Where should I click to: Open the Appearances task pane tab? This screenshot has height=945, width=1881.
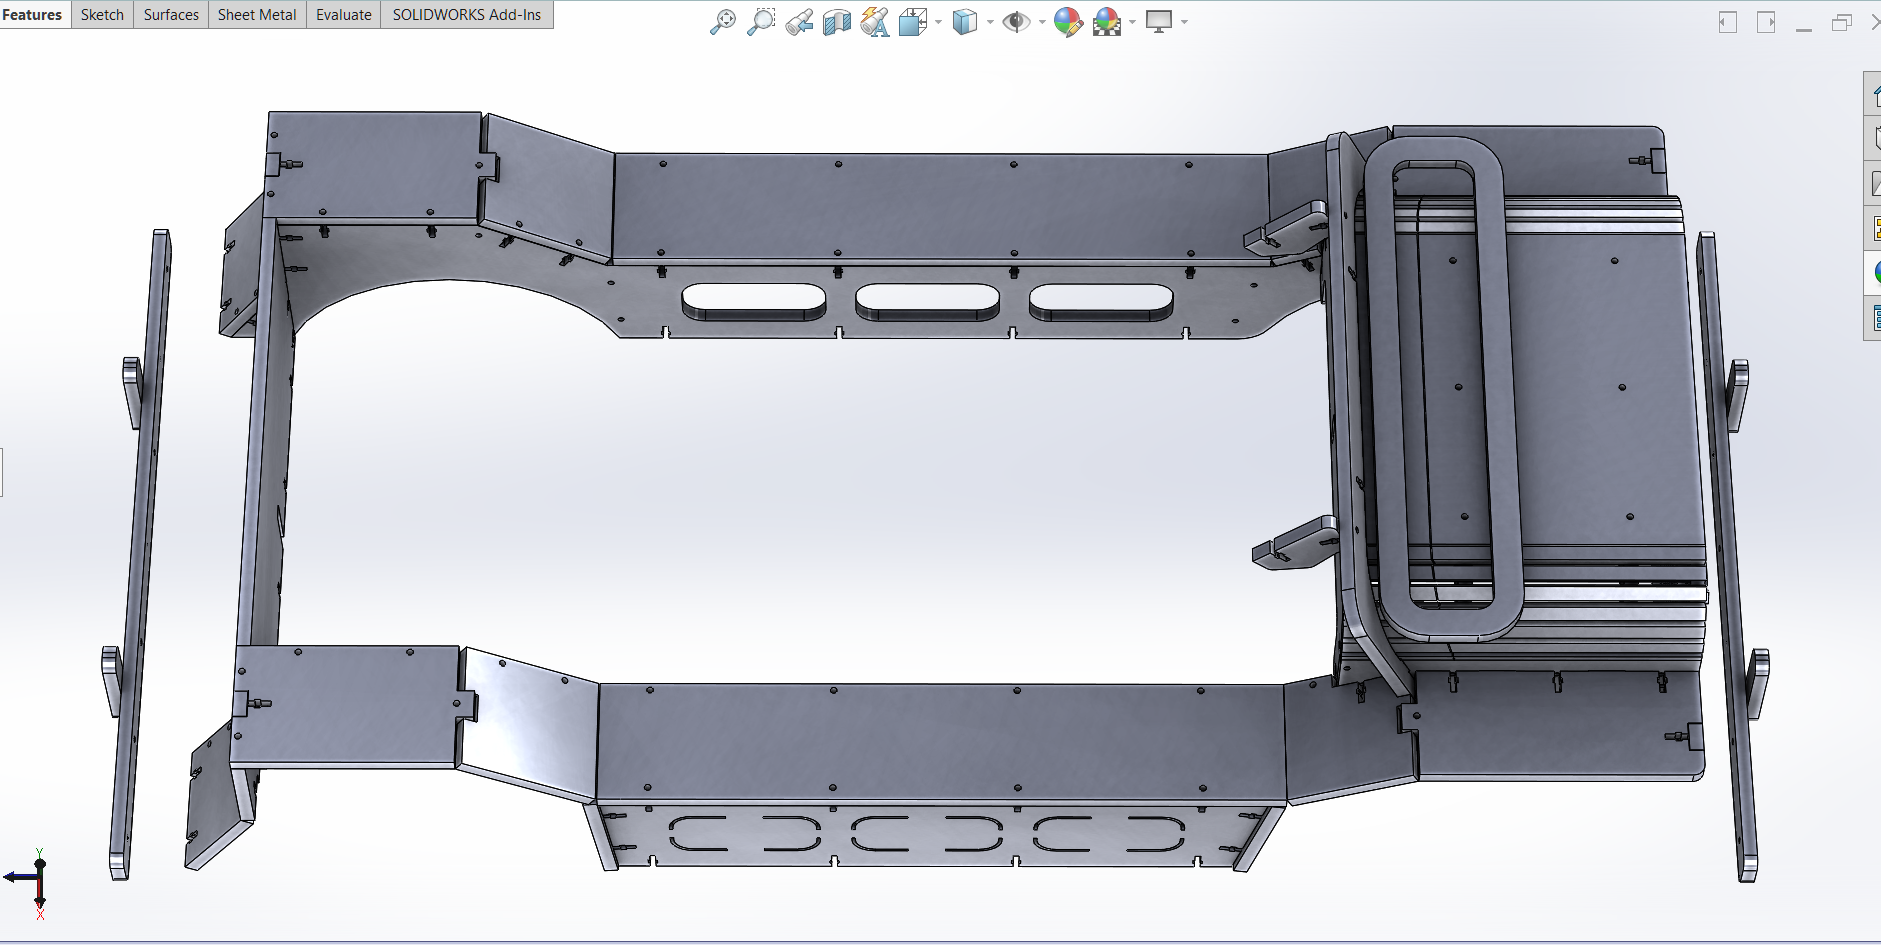coord(1873,272)
